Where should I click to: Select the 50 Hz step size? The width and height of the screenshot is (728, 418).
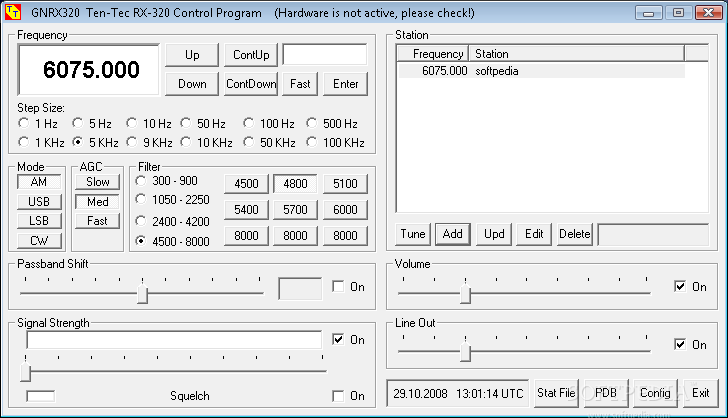click(203, 124)
